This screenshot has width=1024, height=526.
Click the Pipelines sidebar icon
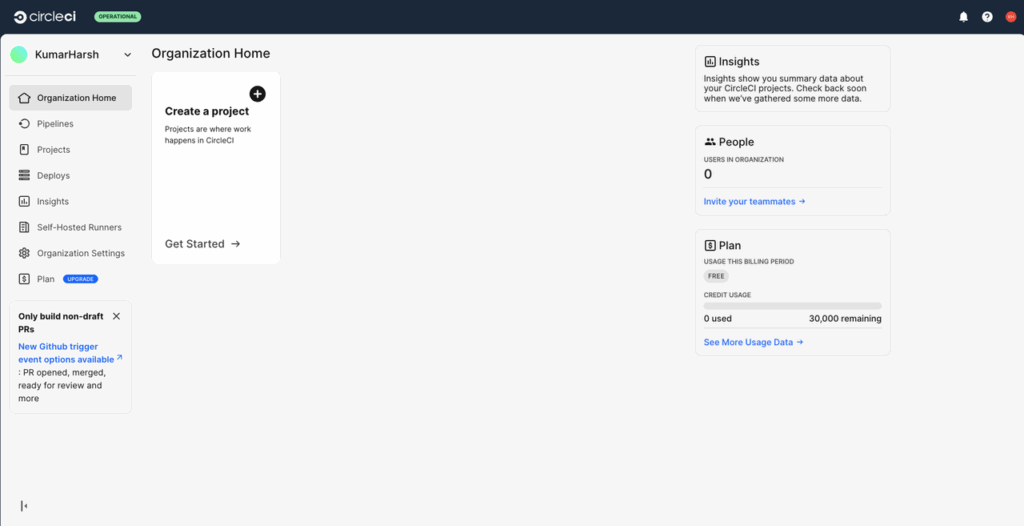coord(24,123)
